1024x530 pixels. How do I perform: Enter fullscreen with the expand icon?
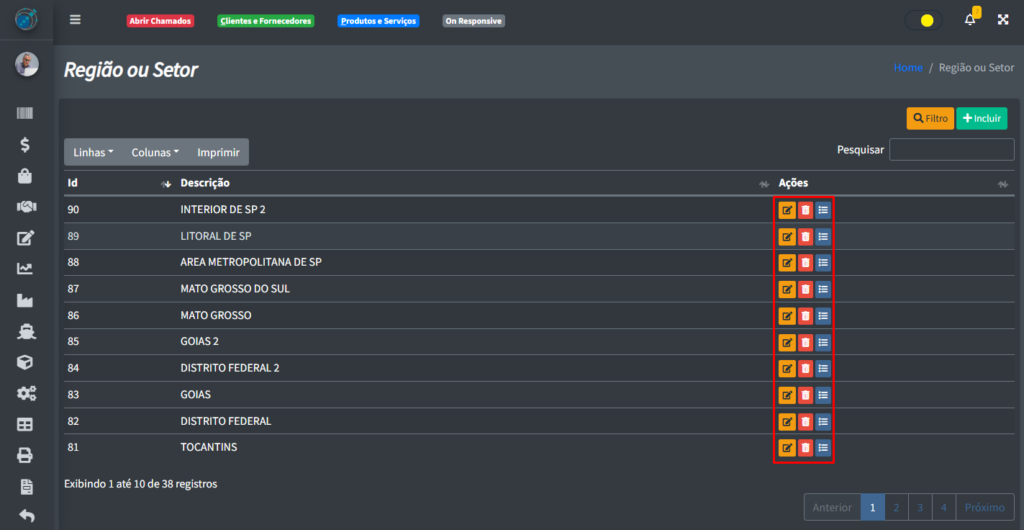pos(1003,20)
